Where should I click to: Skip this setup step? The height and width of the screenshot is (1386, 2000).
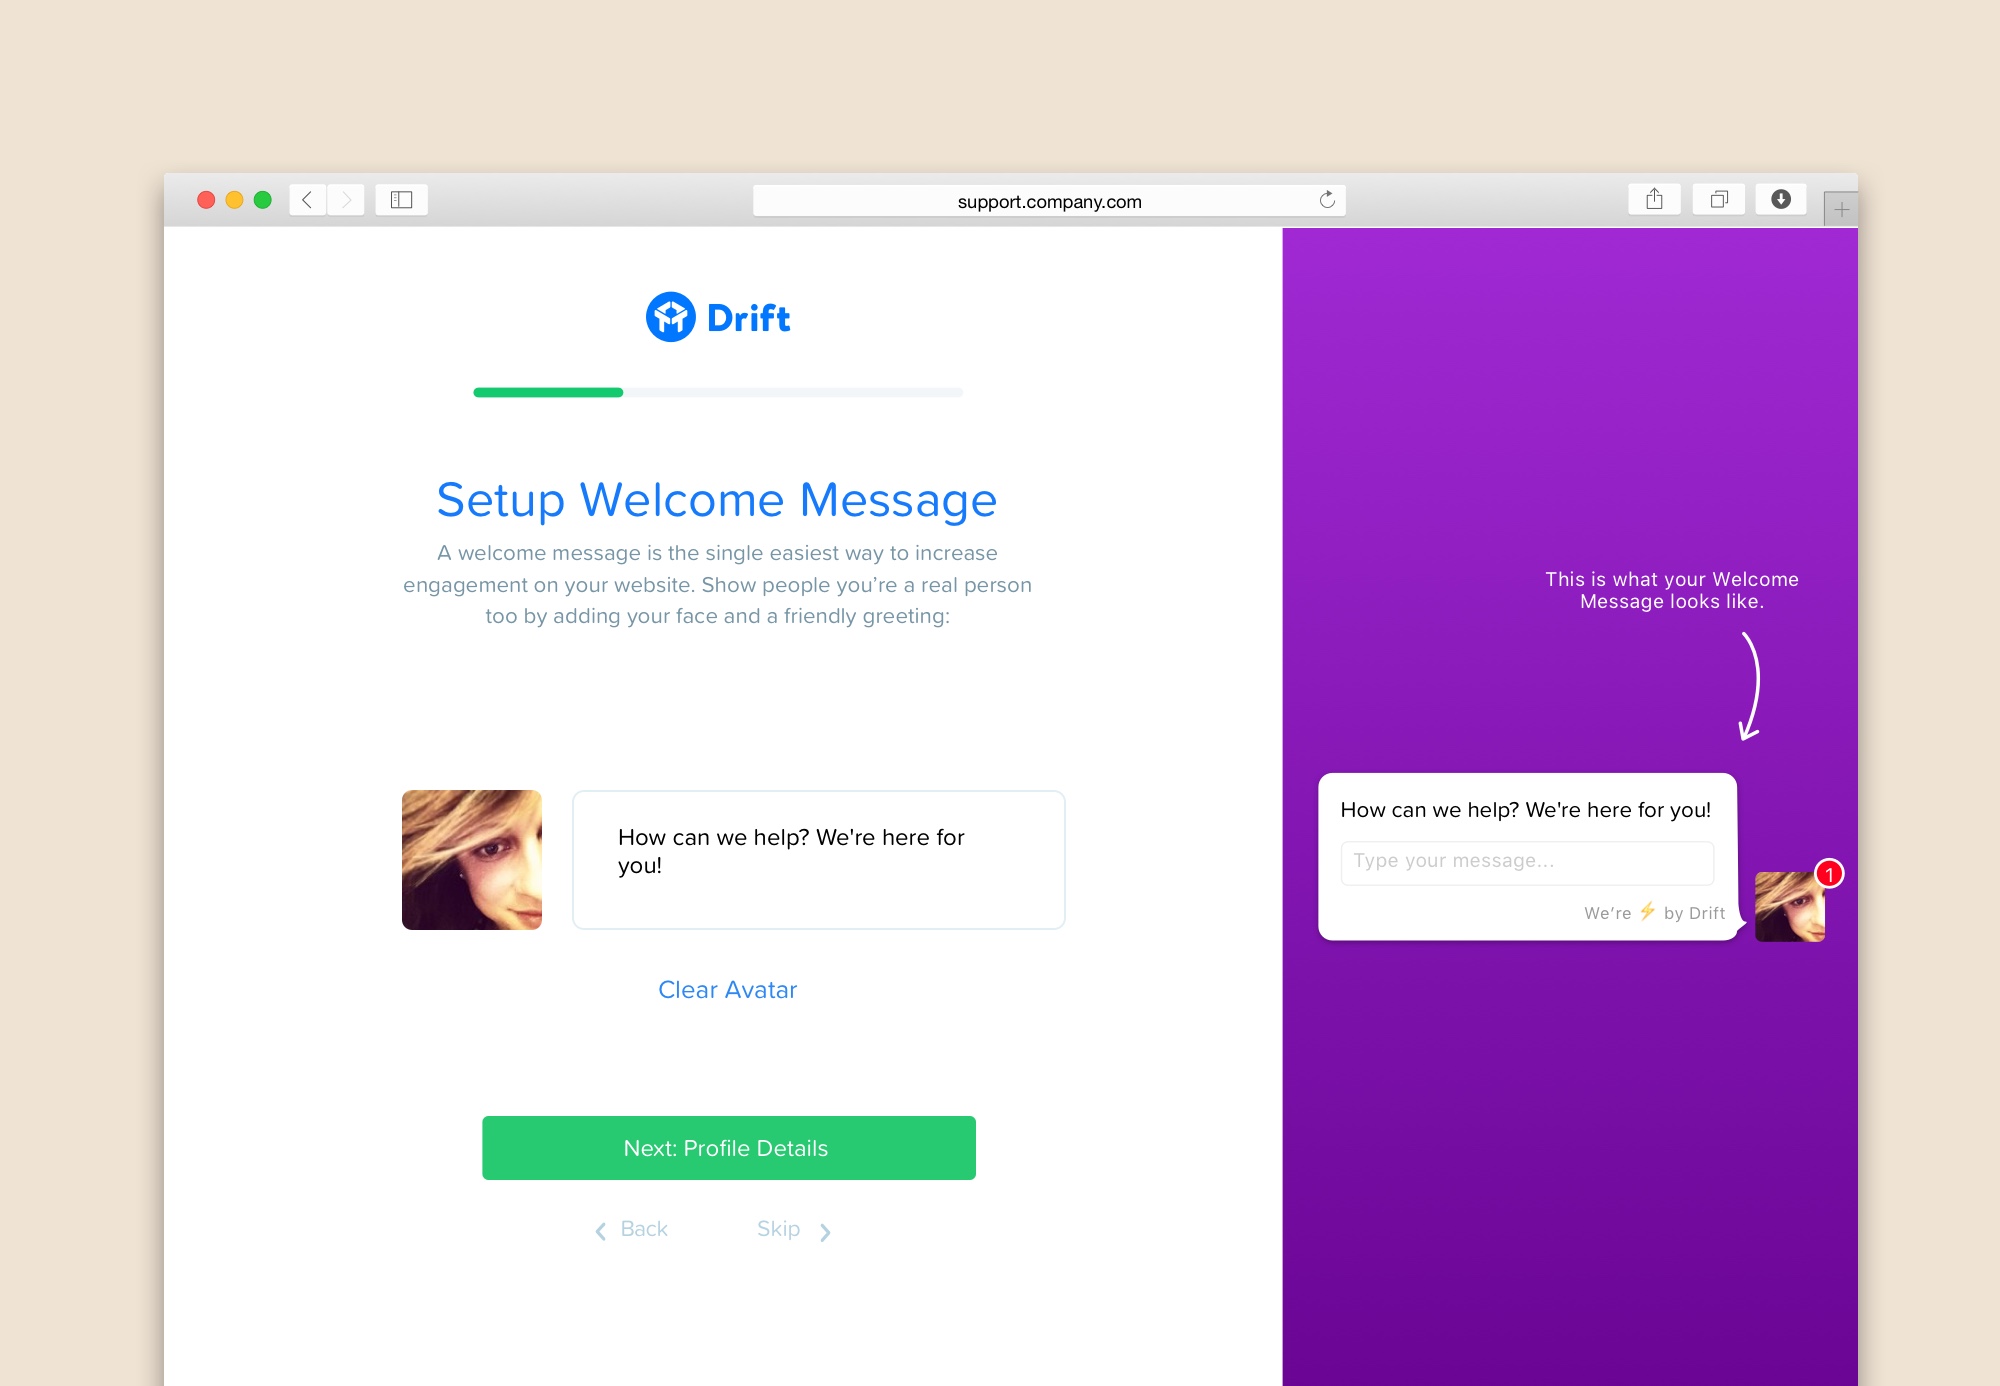point(794,1229)
